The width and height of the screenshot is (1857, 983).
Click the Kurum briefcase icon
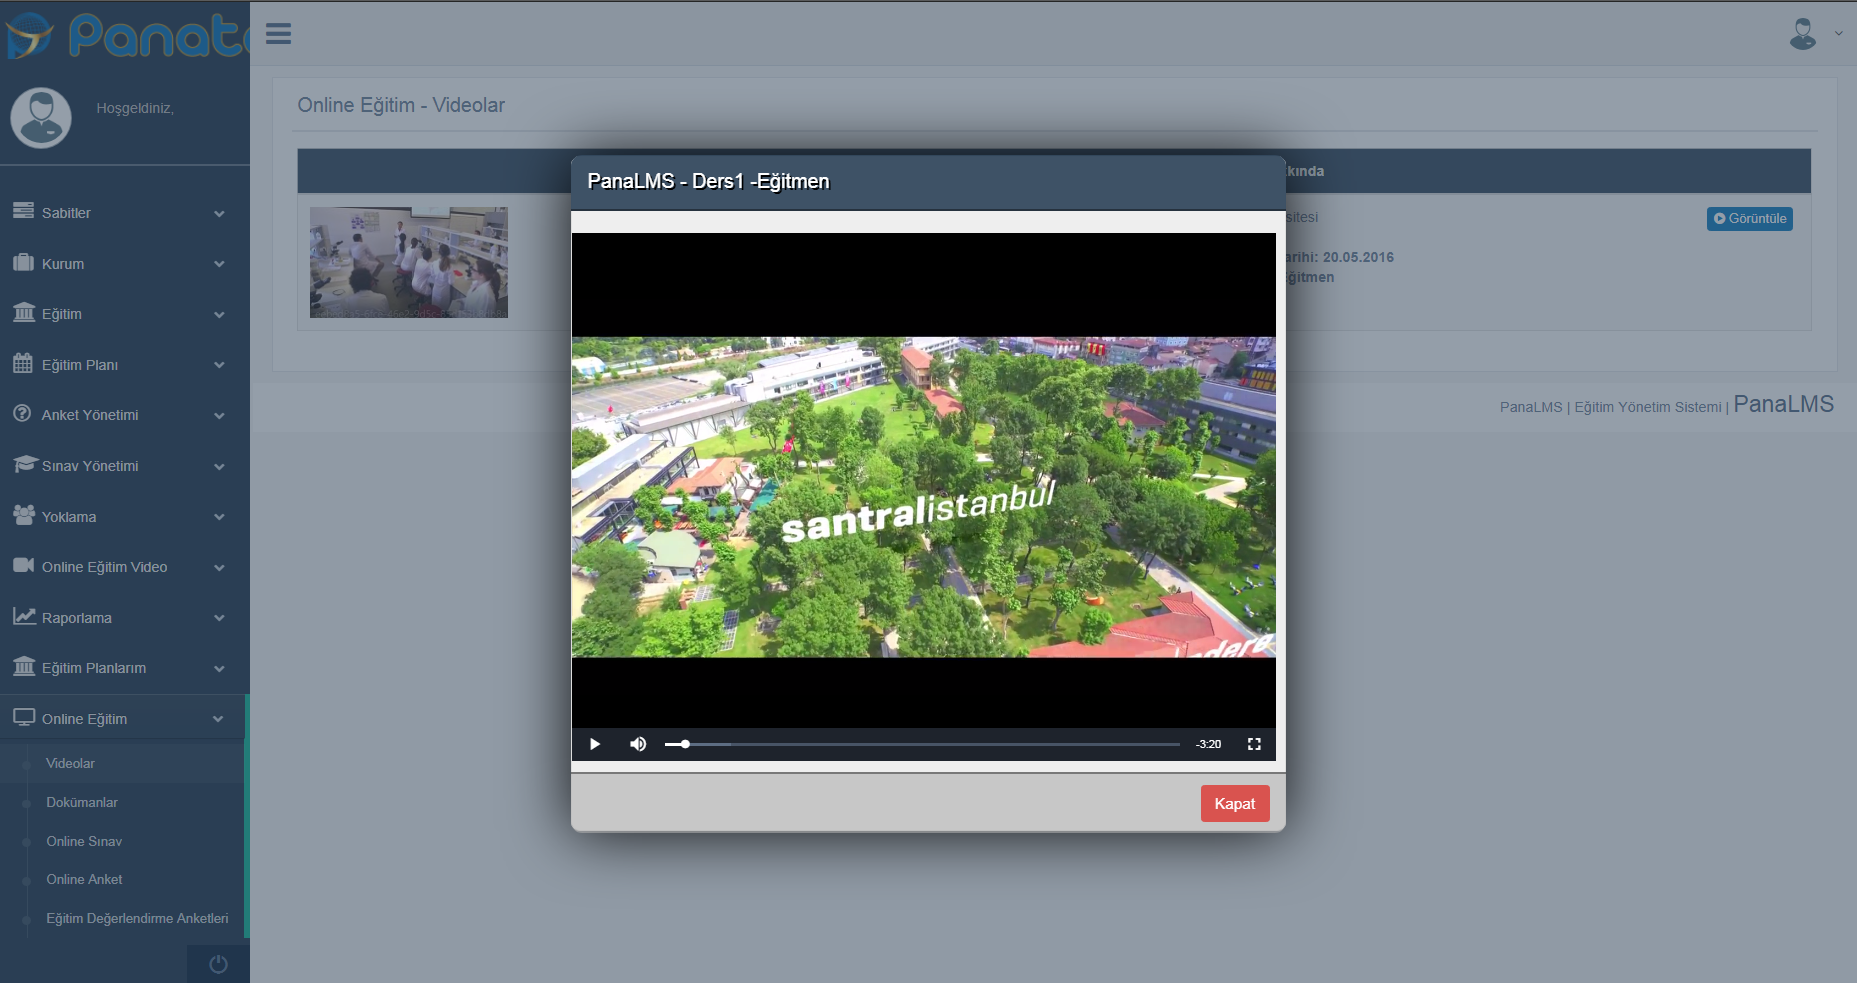[23, 262]
